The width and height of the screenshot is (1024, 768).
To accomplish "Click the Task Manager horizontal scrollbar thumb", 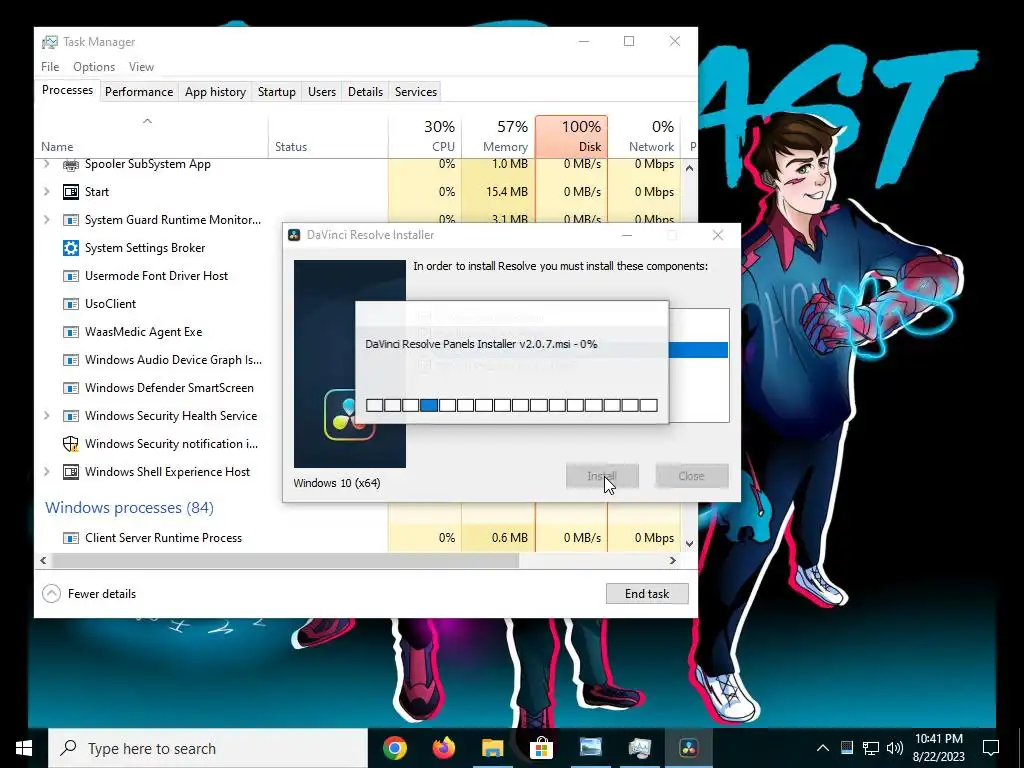I will coord(285,560).
